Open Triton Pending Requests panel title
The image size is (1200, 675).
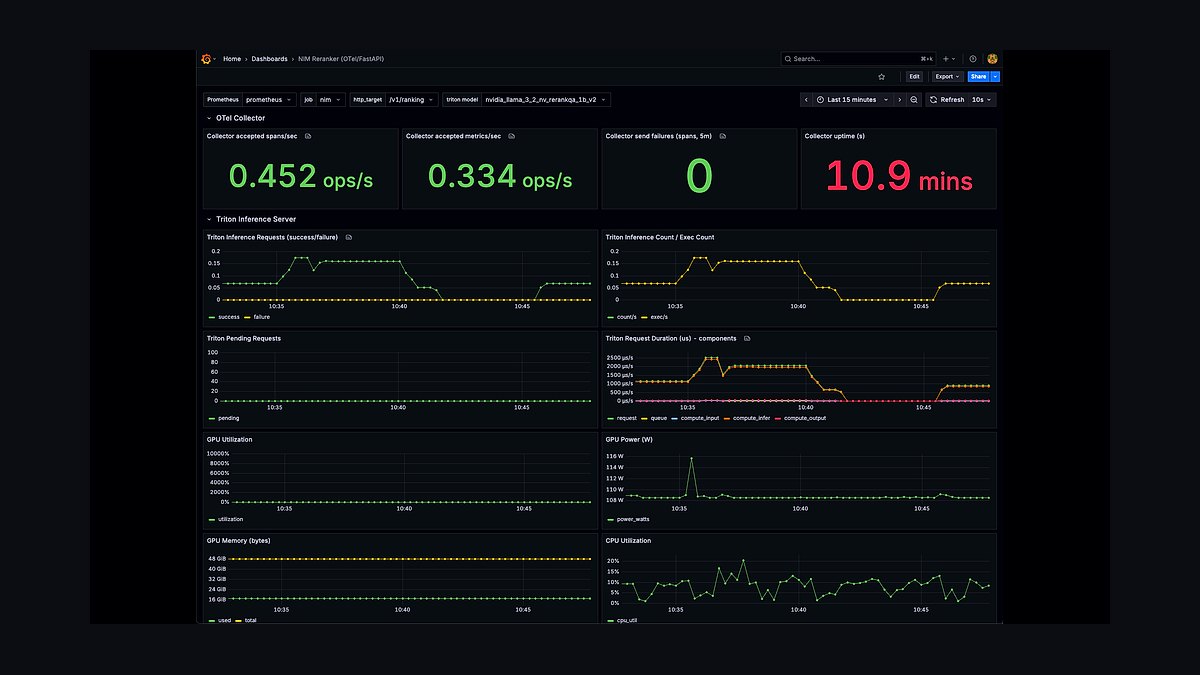click(244, 338)
